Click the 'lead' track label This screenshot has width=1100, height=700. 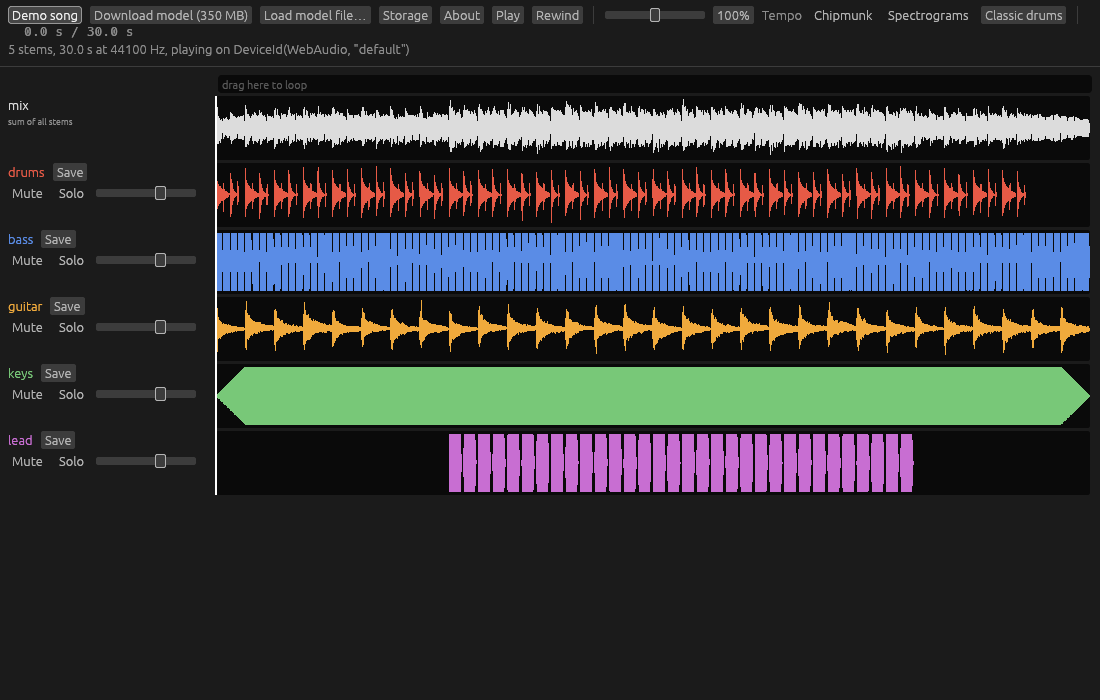point(20,440)
